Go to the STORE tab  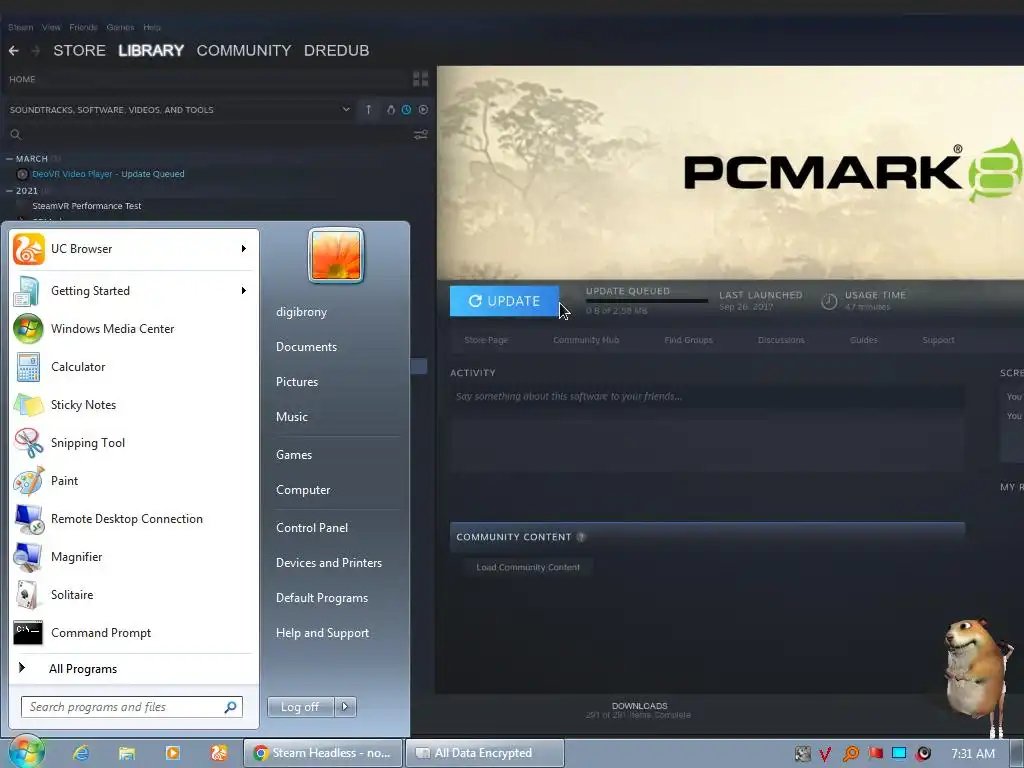80,50
